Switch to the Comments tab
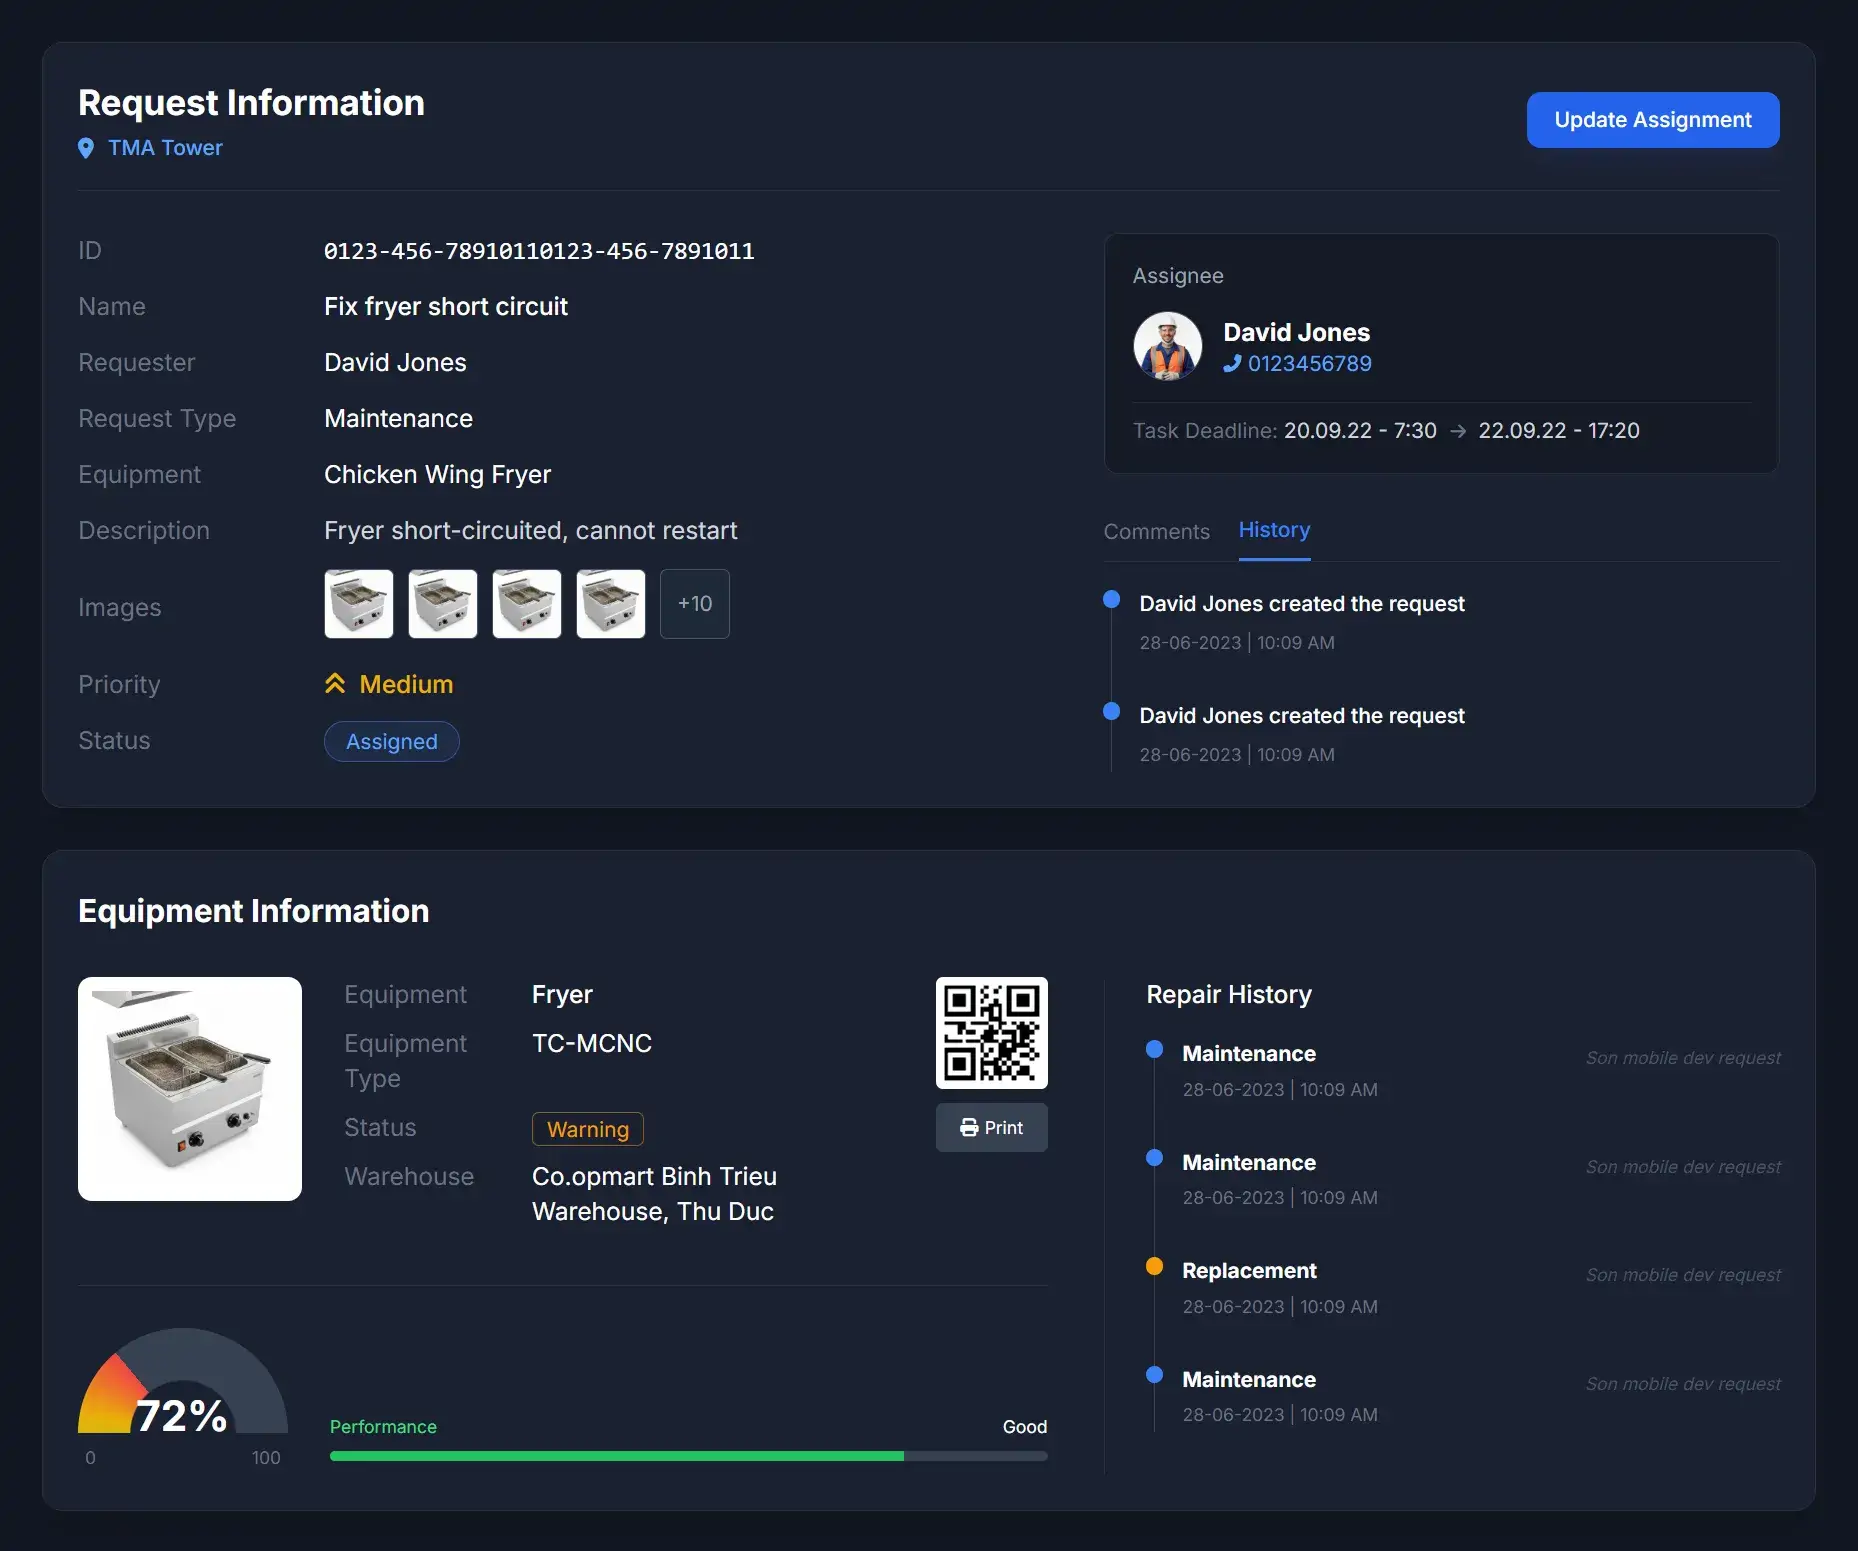1858x1551 pixels. tap(1156, 531)
